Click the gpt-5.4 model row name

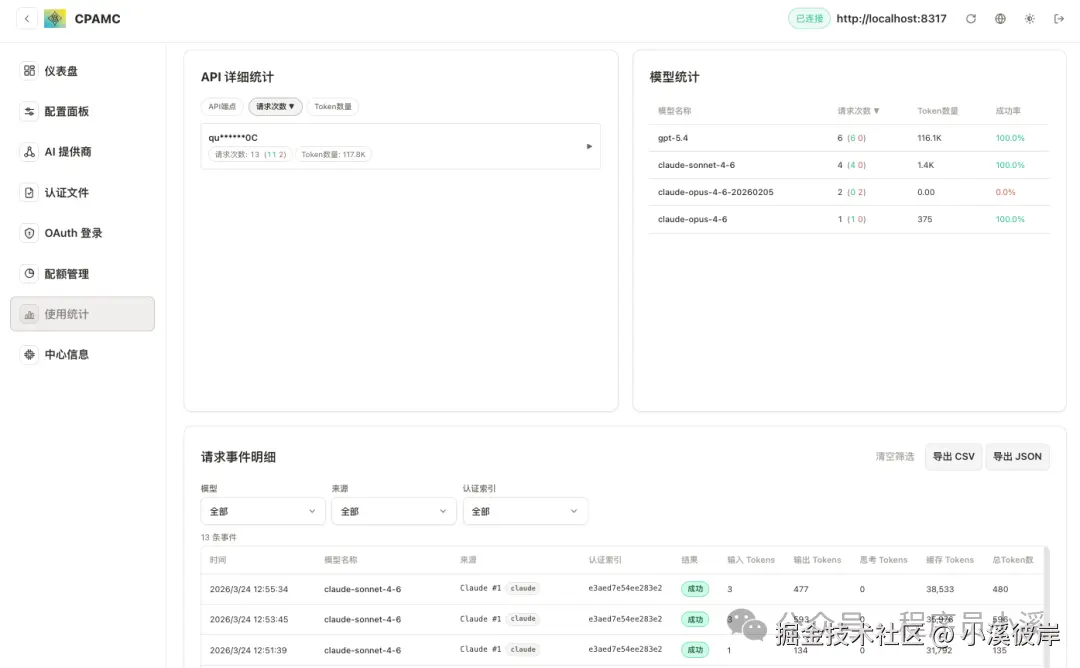[x=673, y=138]
